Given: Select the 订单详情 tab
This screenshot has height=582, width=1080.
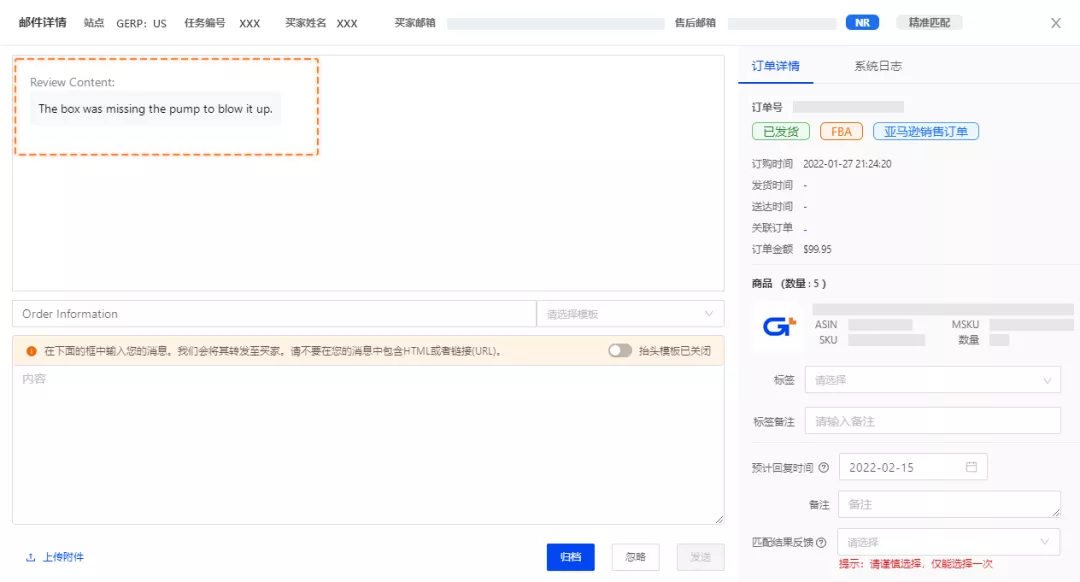Looking at the screenshot, I should (775, 66).
